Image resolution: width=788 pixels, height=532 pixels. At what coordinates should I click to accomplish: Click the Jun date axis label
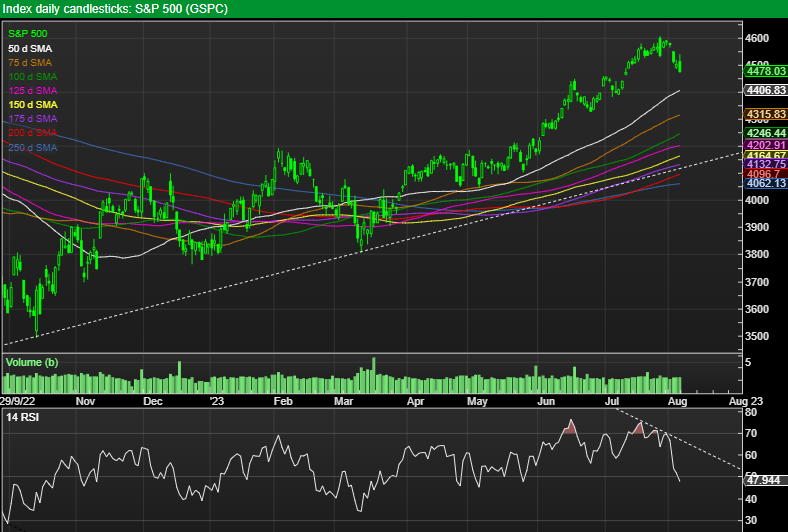click(x=546, y=401)
